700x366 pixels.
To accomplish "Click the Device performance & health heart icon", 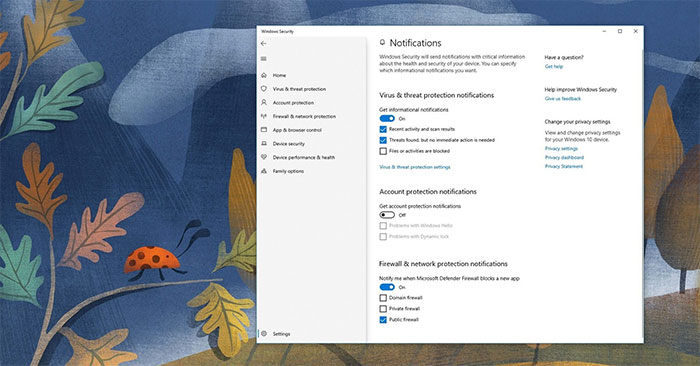I will pos(264,157).
